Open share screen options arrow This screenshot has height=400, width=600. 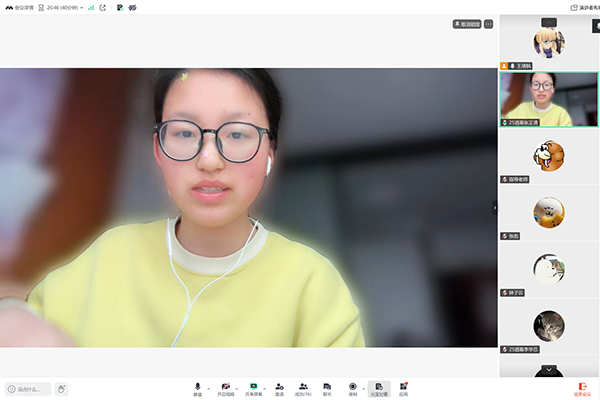tap(264, 389)
